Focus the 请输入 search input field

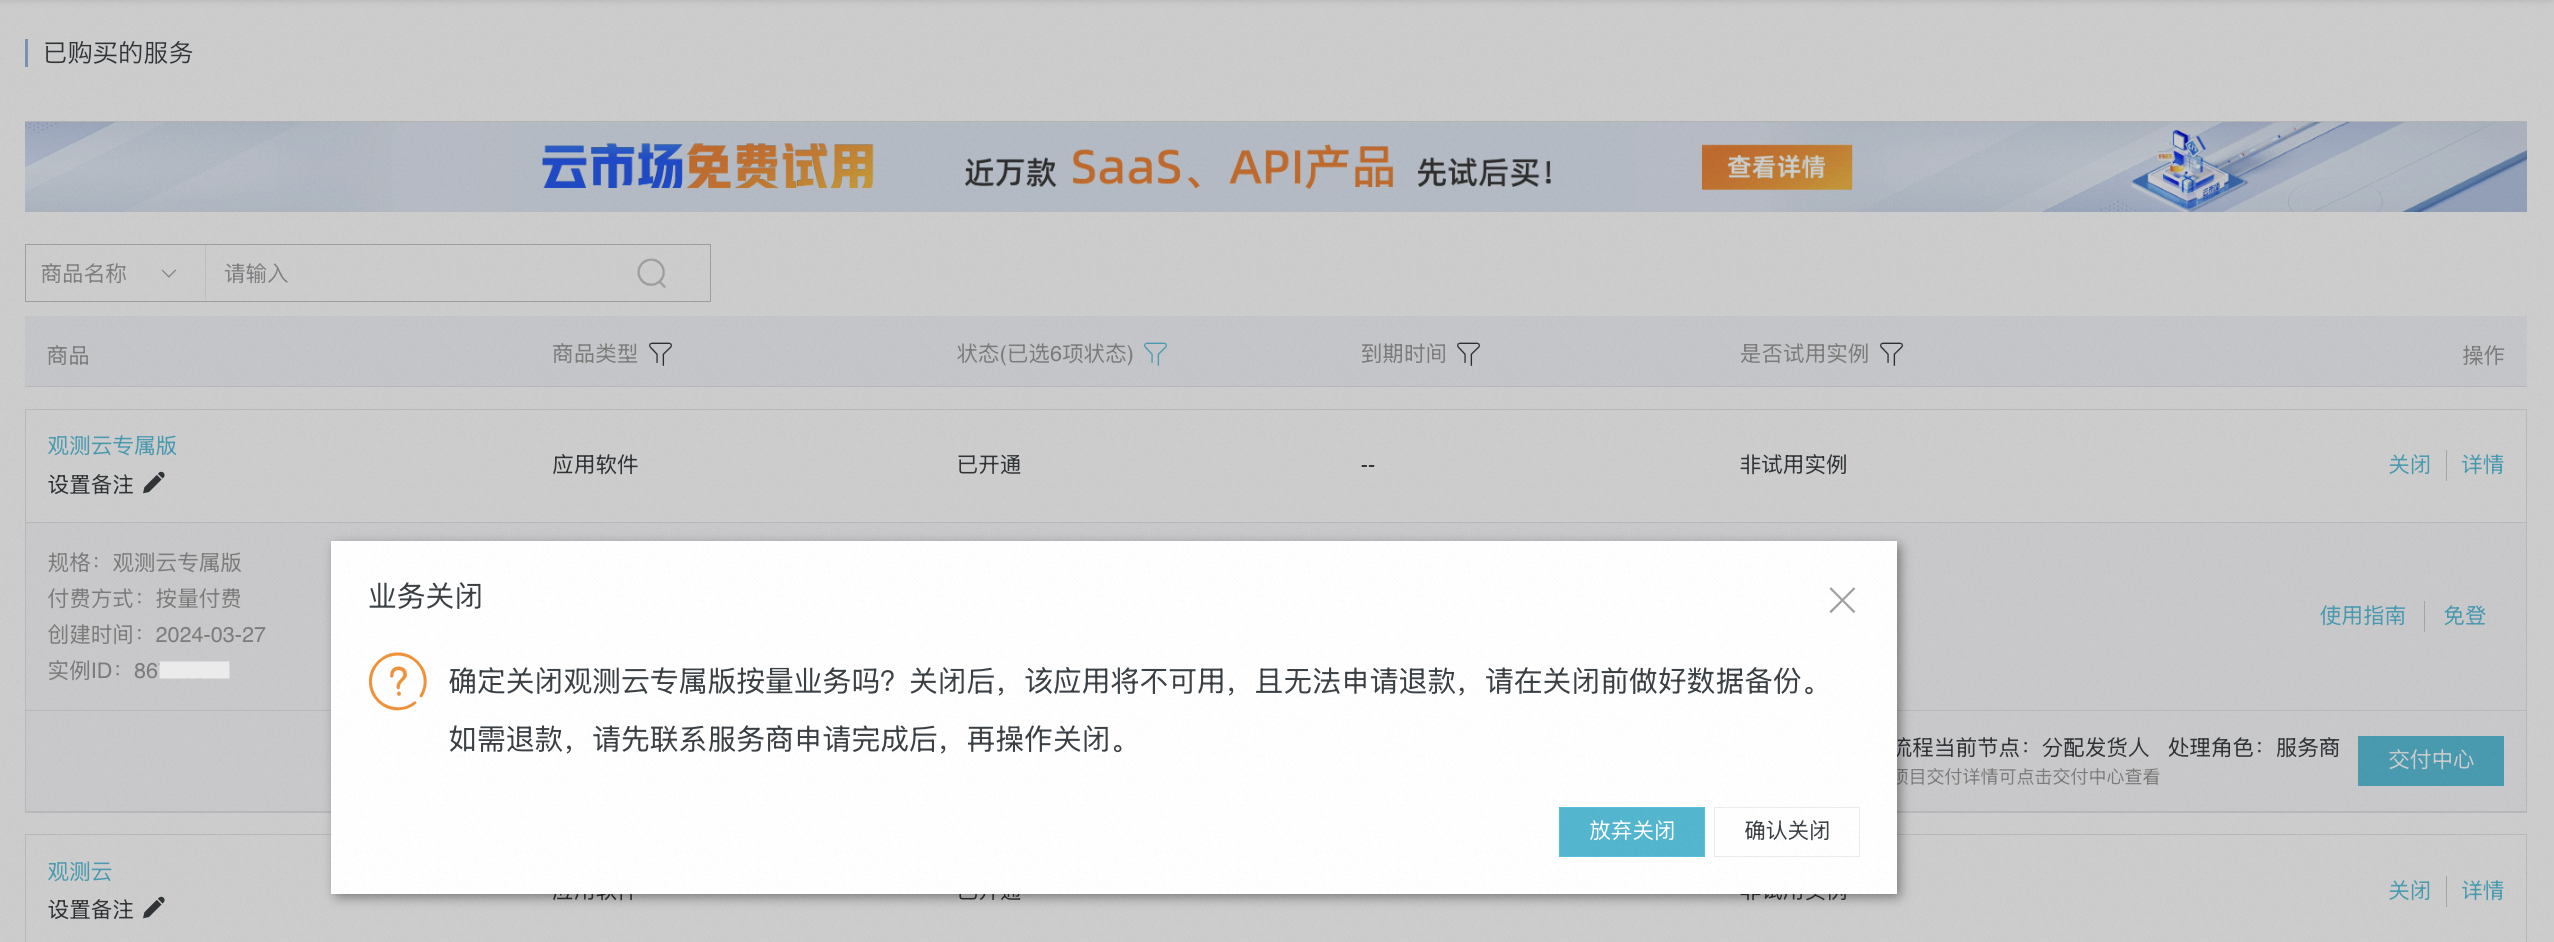(x=420, y=273)
